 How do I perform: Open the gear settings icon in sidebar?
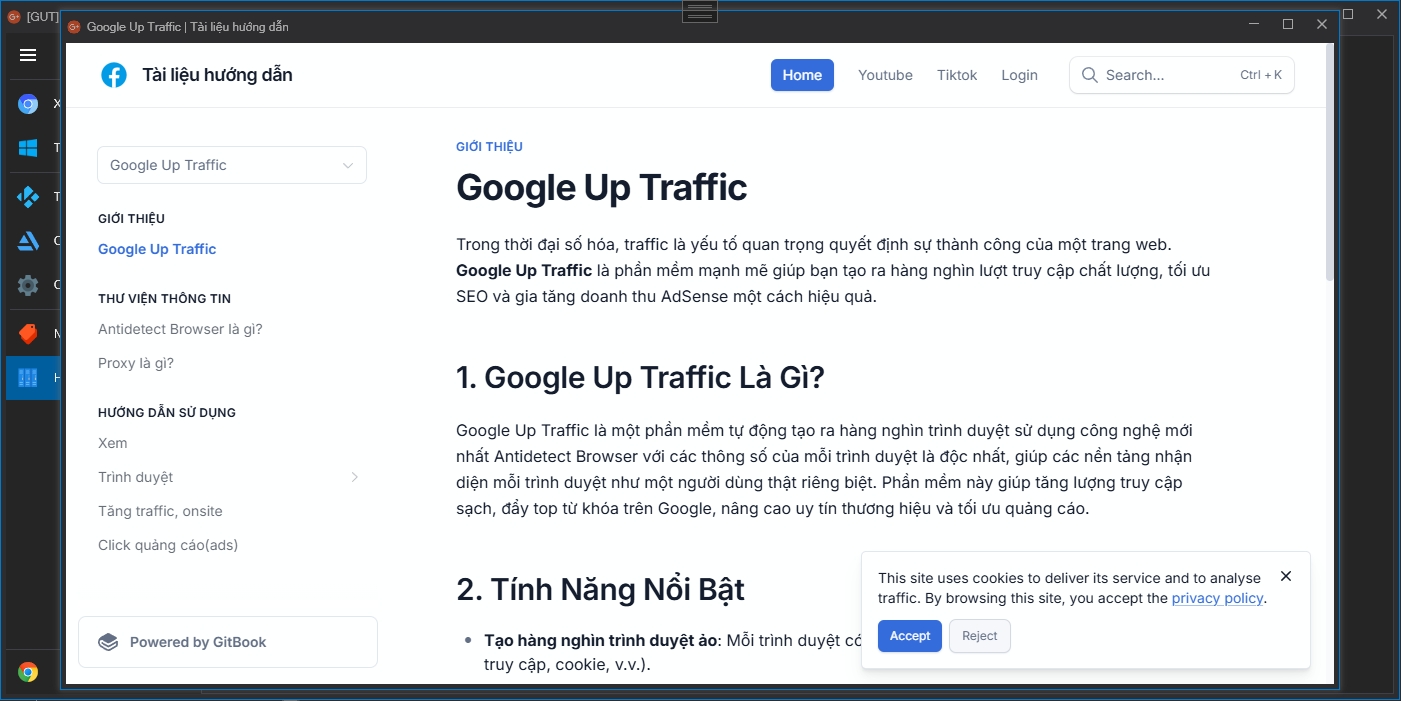tap(28, 286)
